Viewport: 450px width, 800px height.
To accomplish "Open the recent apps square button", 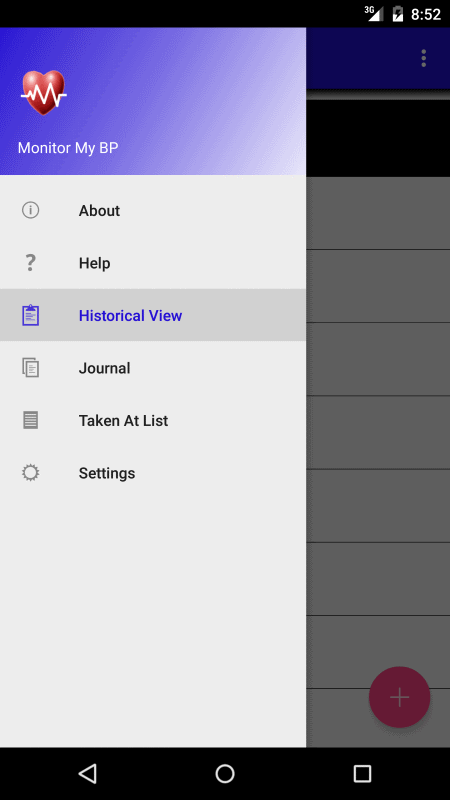I will (362, 773).
